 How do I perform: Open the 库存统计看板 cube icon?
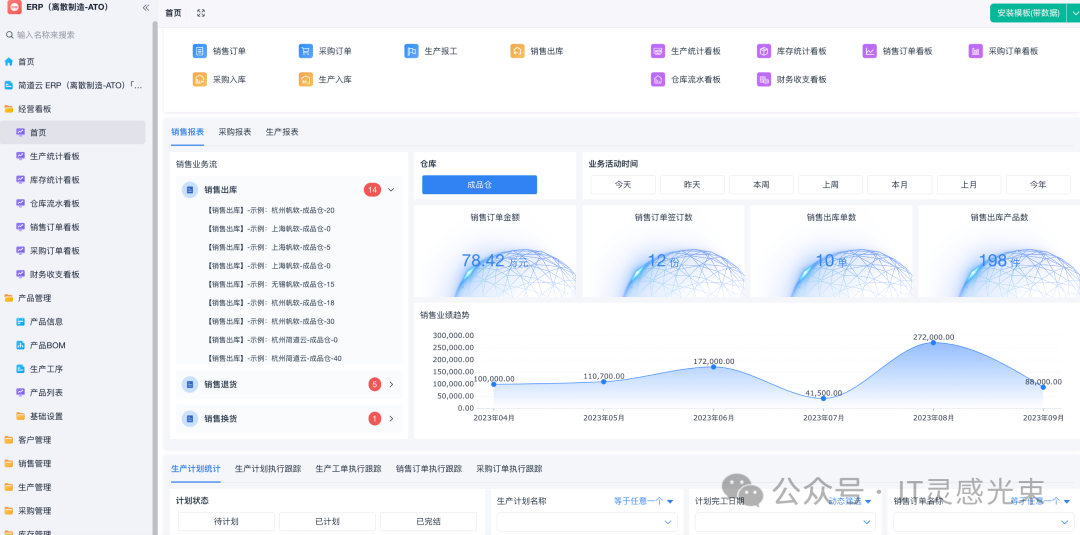[x=764, y=51]
